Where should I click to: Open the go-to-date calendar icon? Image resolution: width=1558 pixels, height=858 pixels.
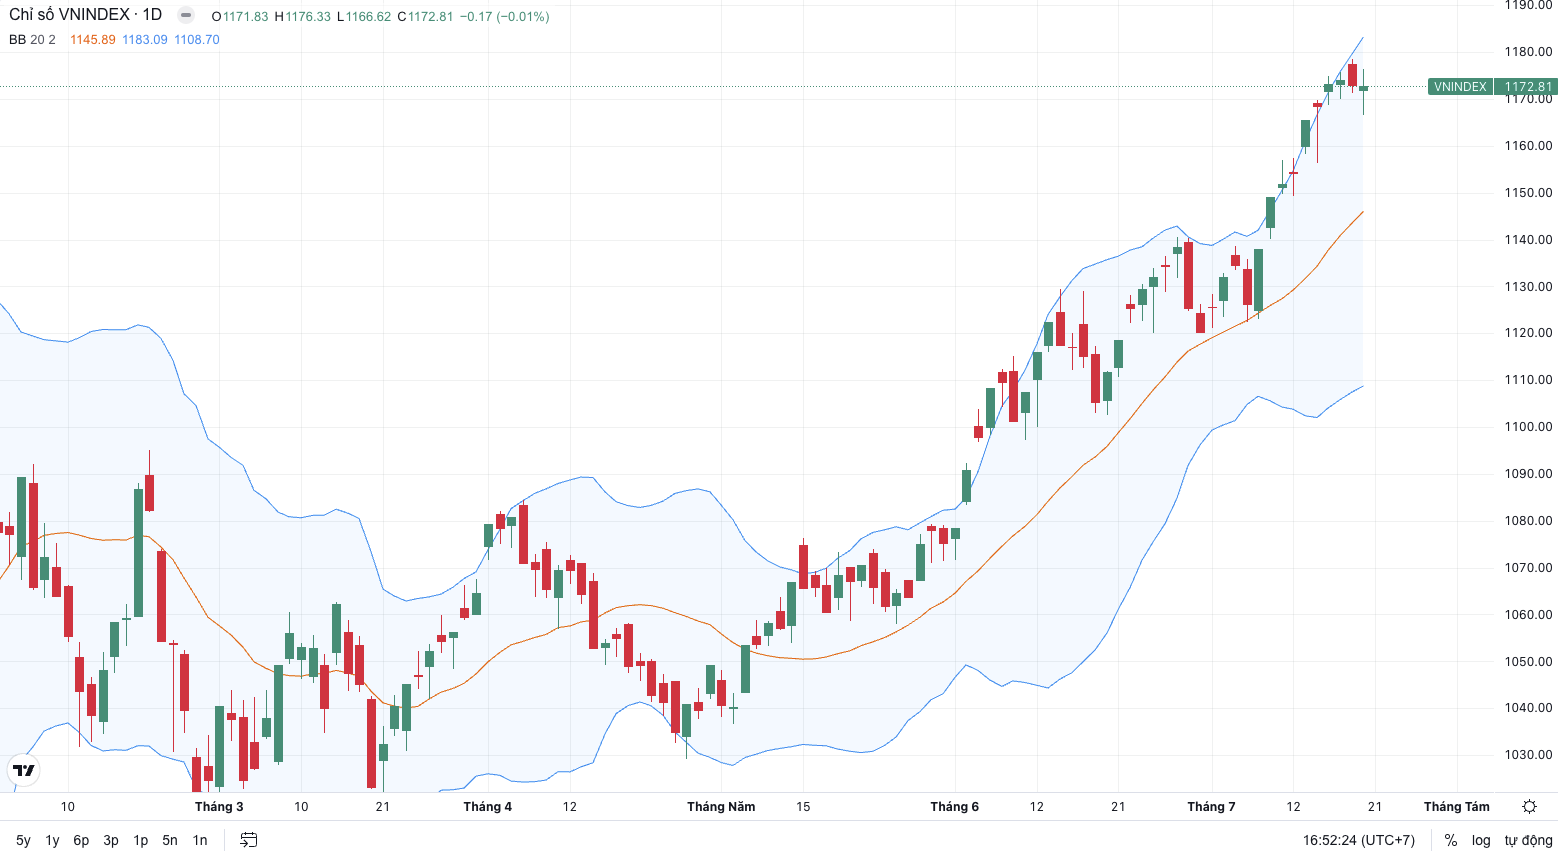pos(249,840)
